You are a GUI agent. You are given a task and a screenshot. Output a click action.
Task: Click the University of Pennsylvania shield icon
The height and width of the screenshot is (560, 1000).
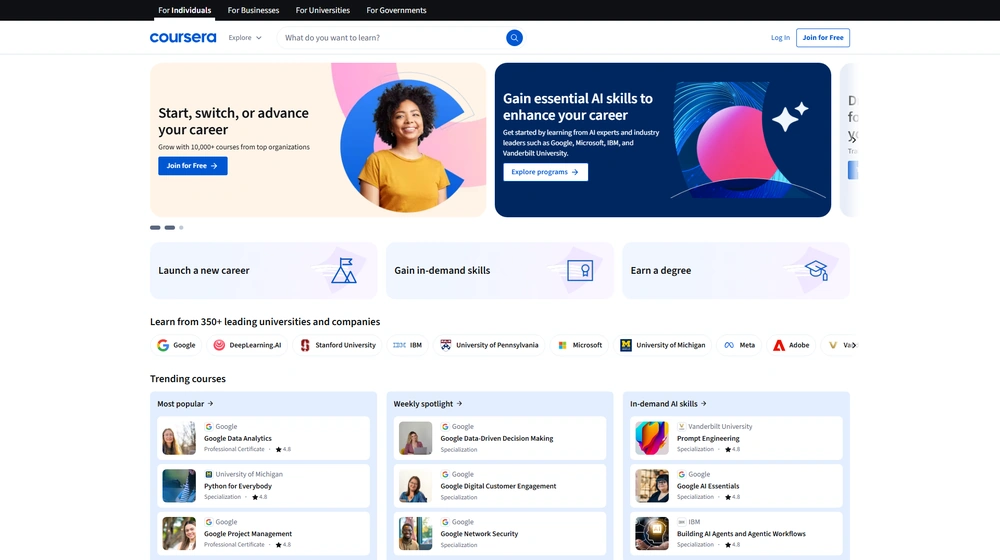(x=446, y=345)
